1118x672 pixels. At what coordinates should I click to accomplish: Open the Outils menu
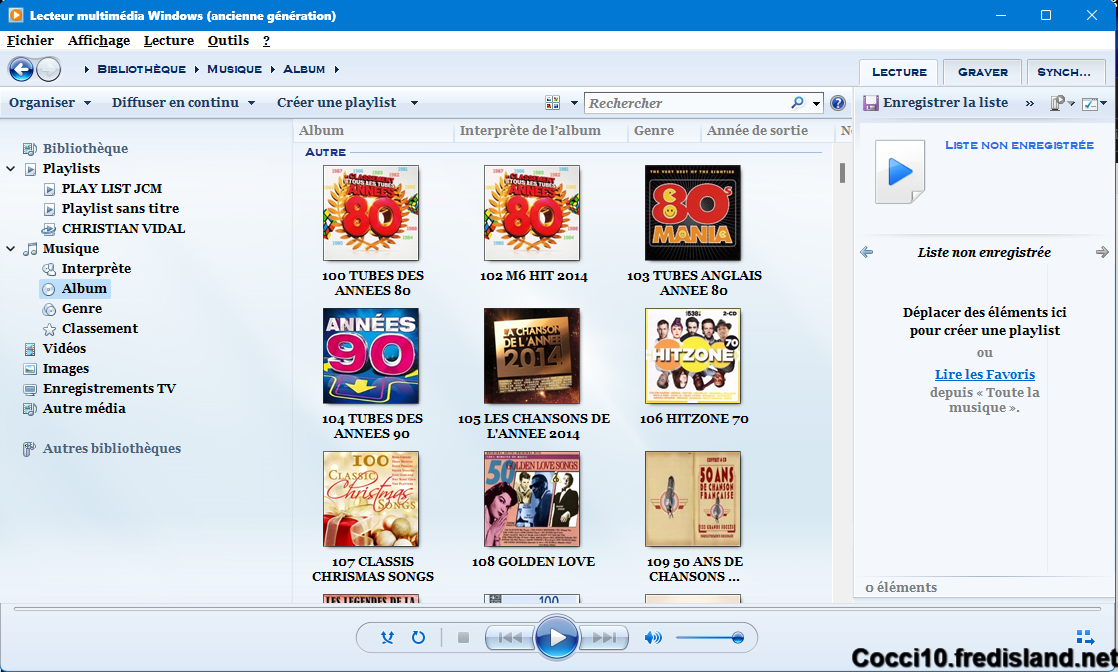228,41
